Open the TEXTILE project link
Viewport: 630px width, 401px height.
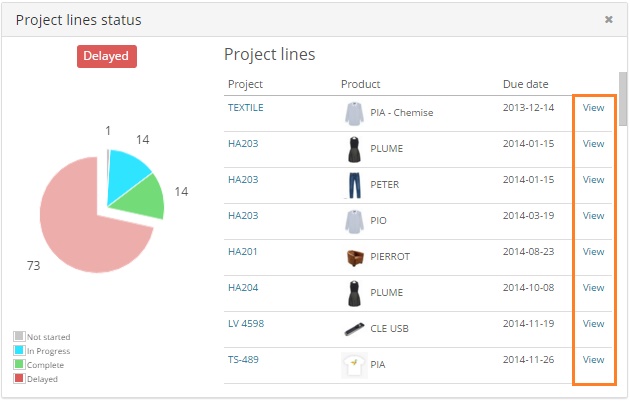pos(245,107)
